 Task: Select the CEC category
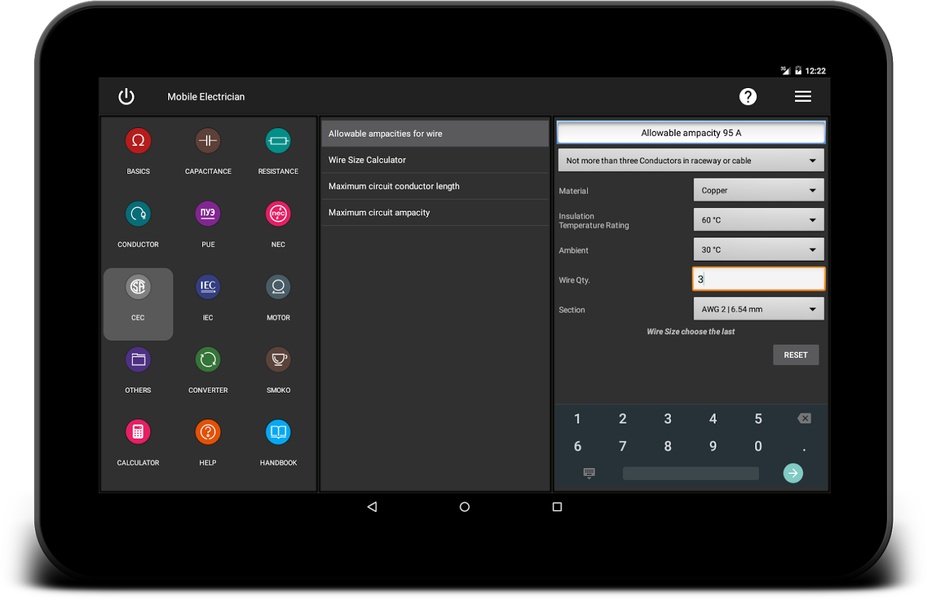coord(138,304)
